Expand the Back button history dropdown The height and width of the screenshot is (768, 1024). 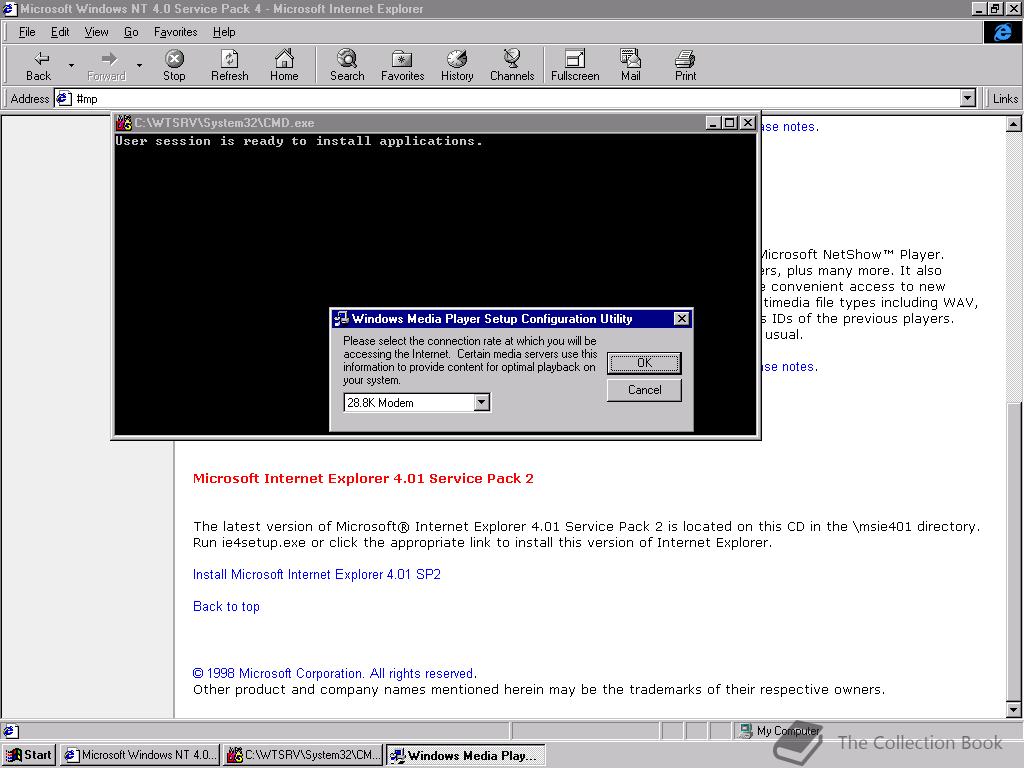point(71,65)
